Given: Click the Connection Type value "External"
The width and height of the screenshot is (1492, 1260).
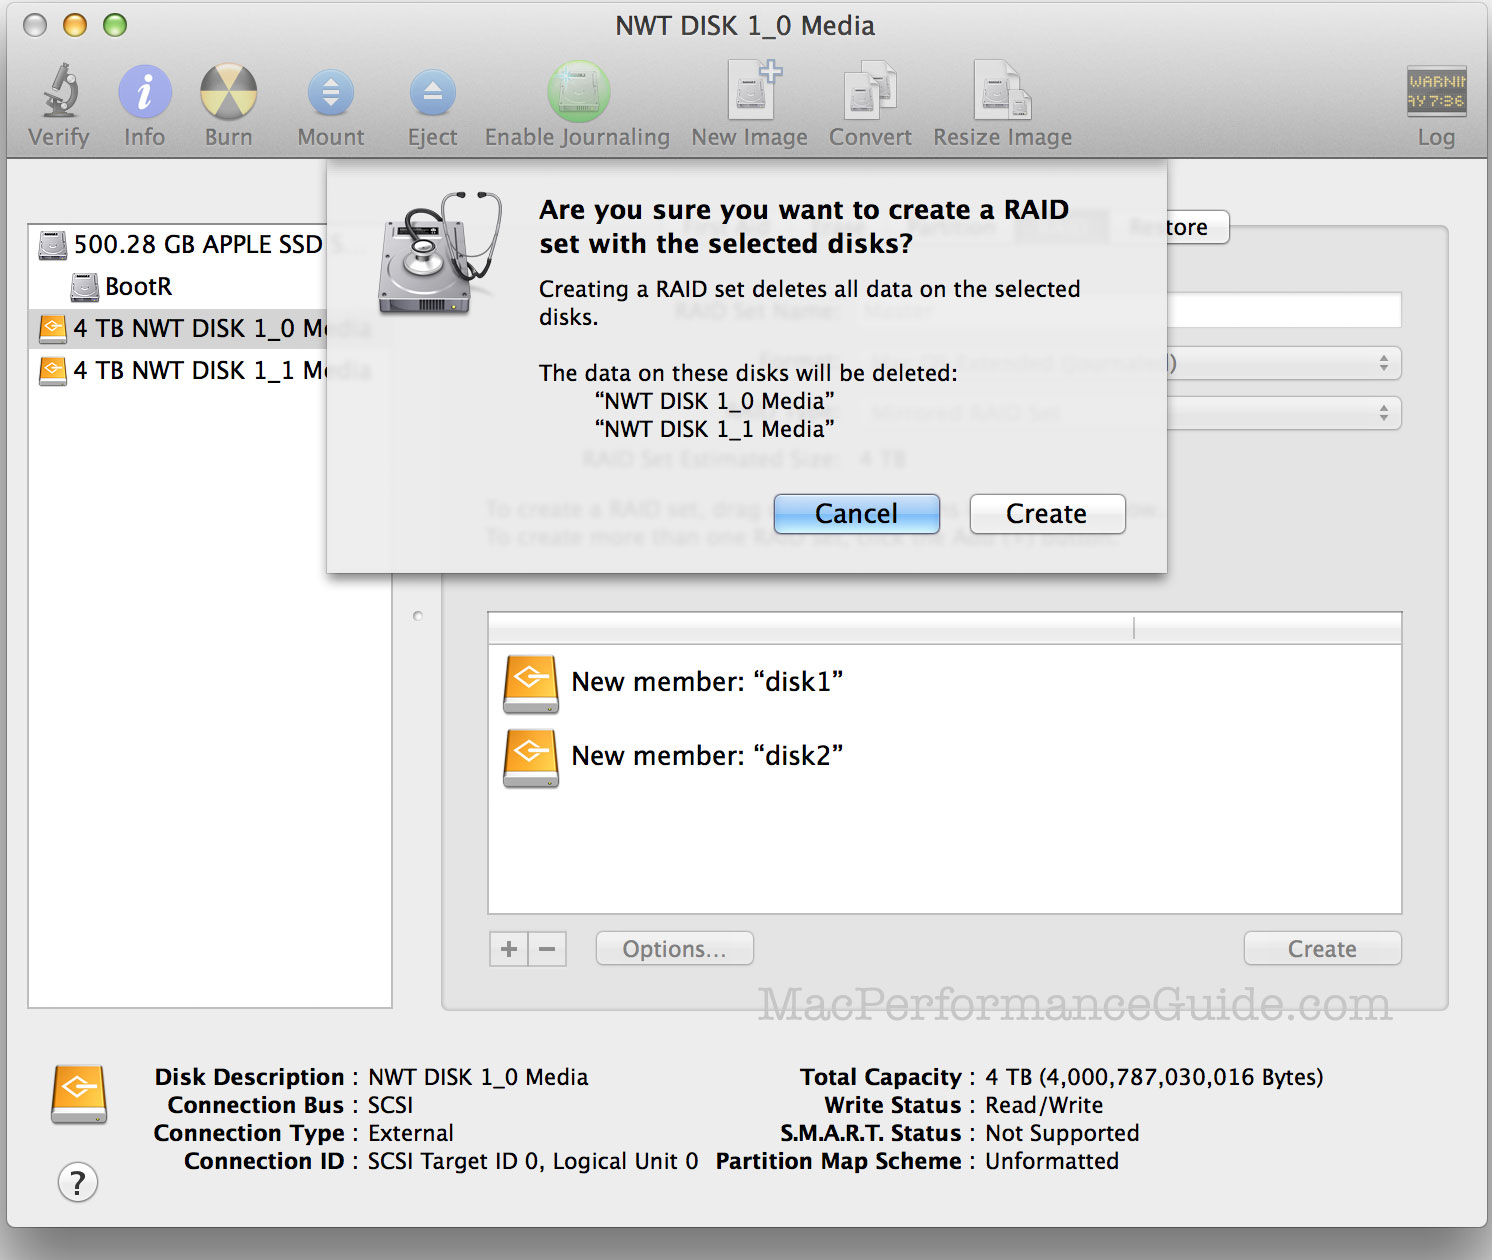Looking at the screenshot, I should (410, 1133).
